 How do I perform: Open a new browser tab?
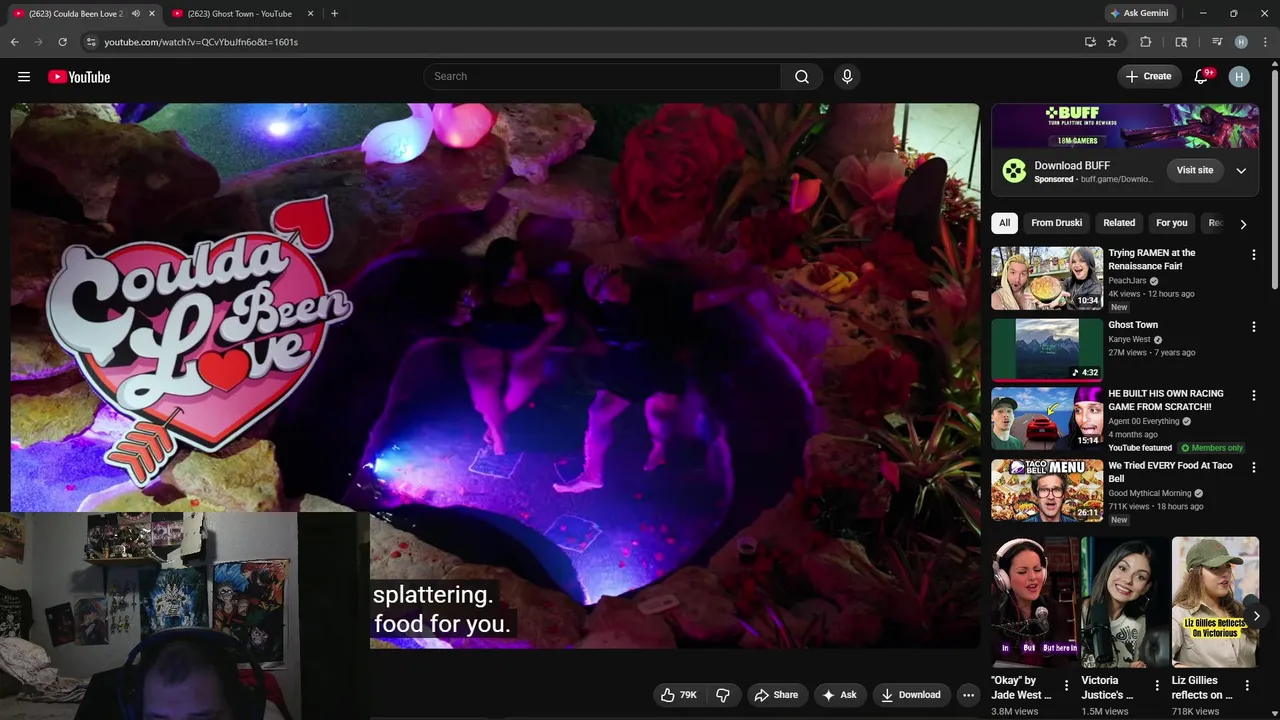point(334,14)
